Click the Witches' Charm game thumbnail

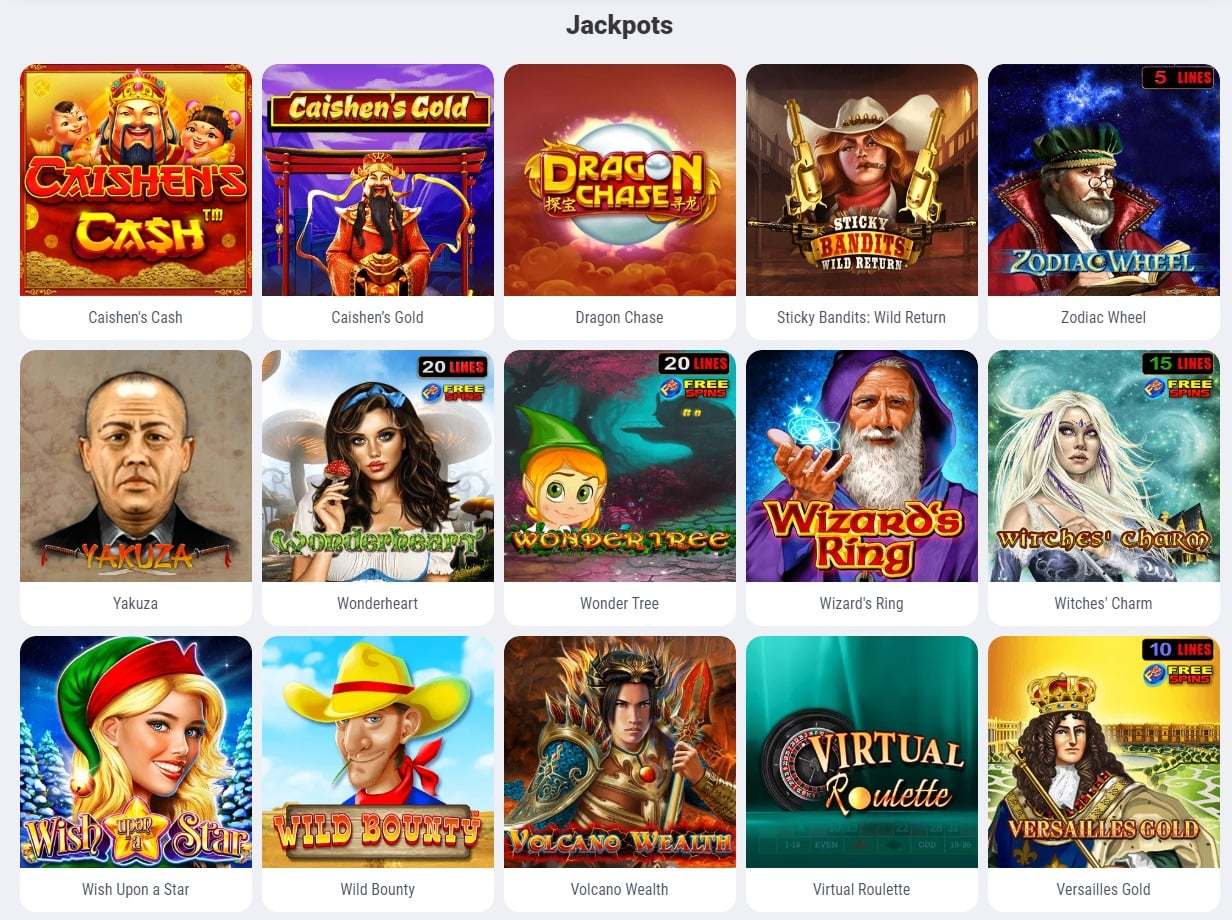pyautogui.click(x=1104, y=466)
